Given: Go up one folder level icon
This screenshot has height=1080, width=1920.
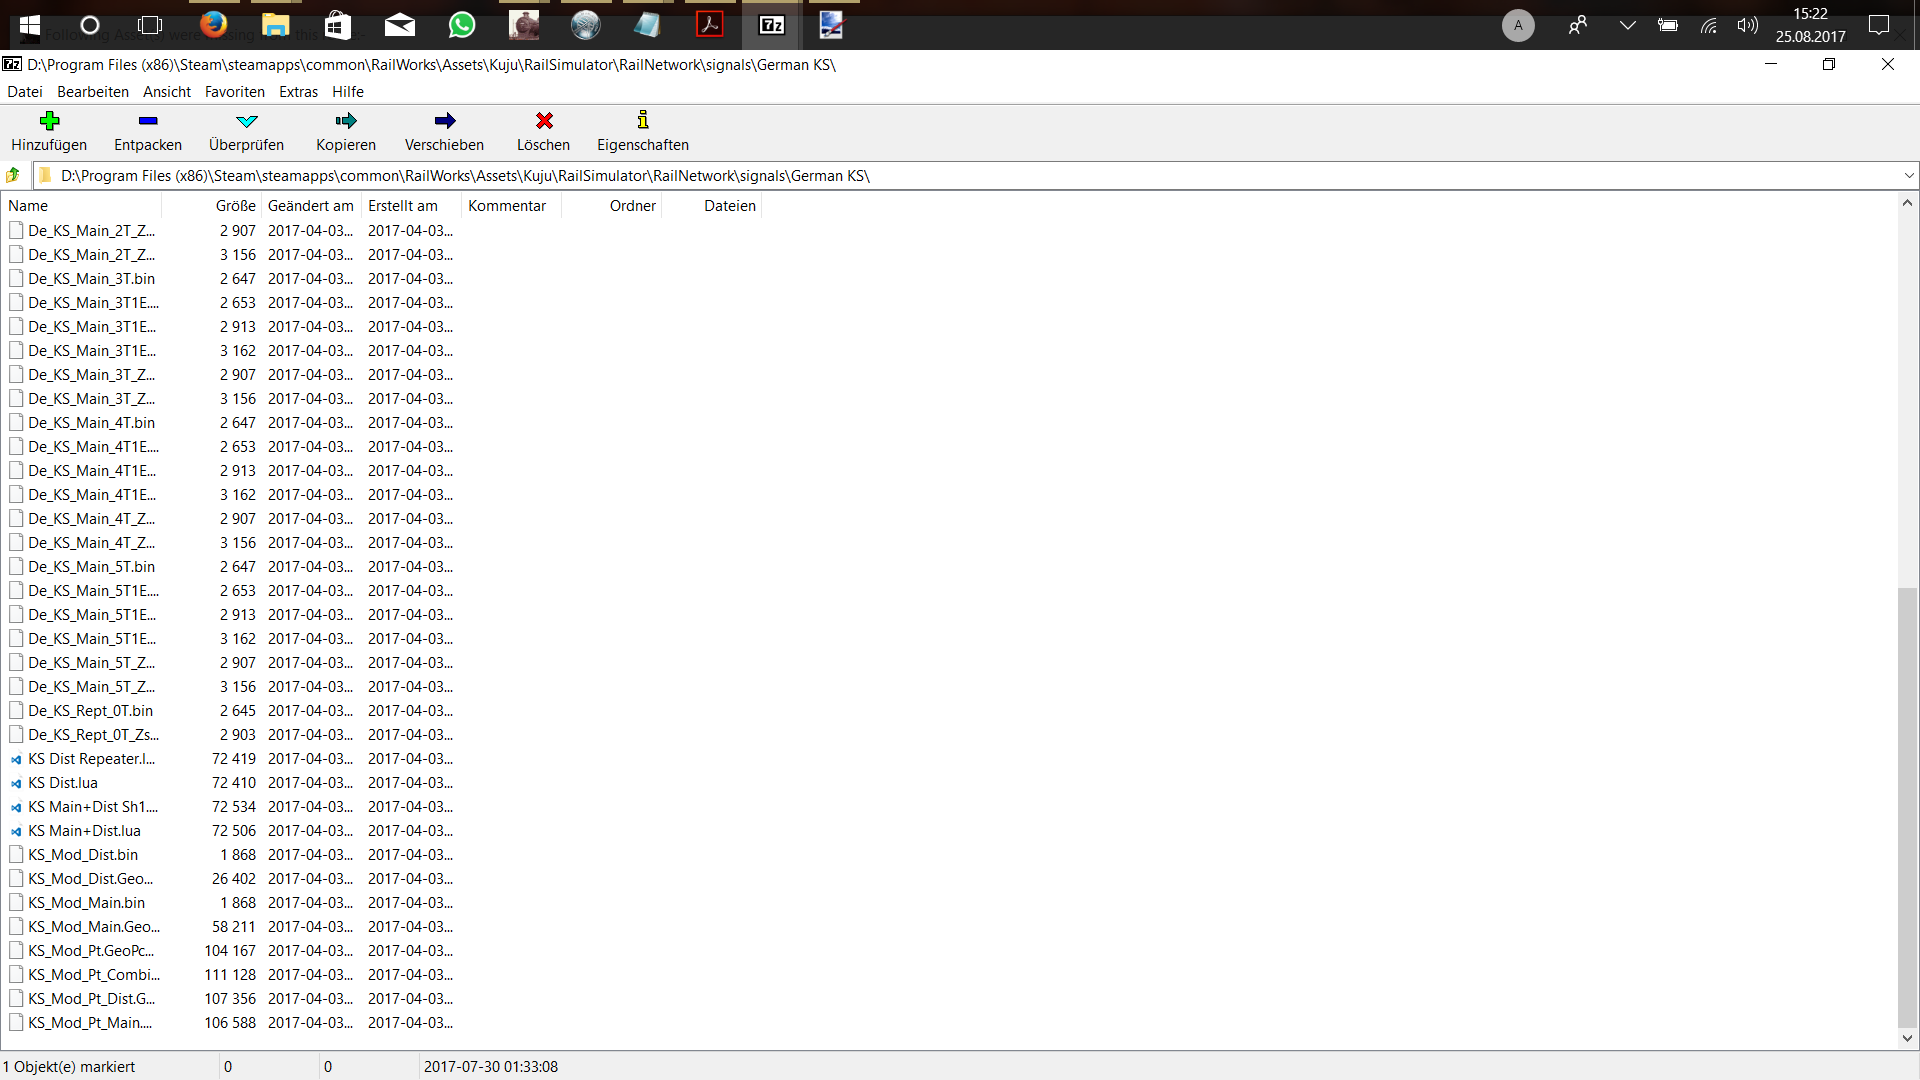Looking at the screenshot, I should click(13, 176).
